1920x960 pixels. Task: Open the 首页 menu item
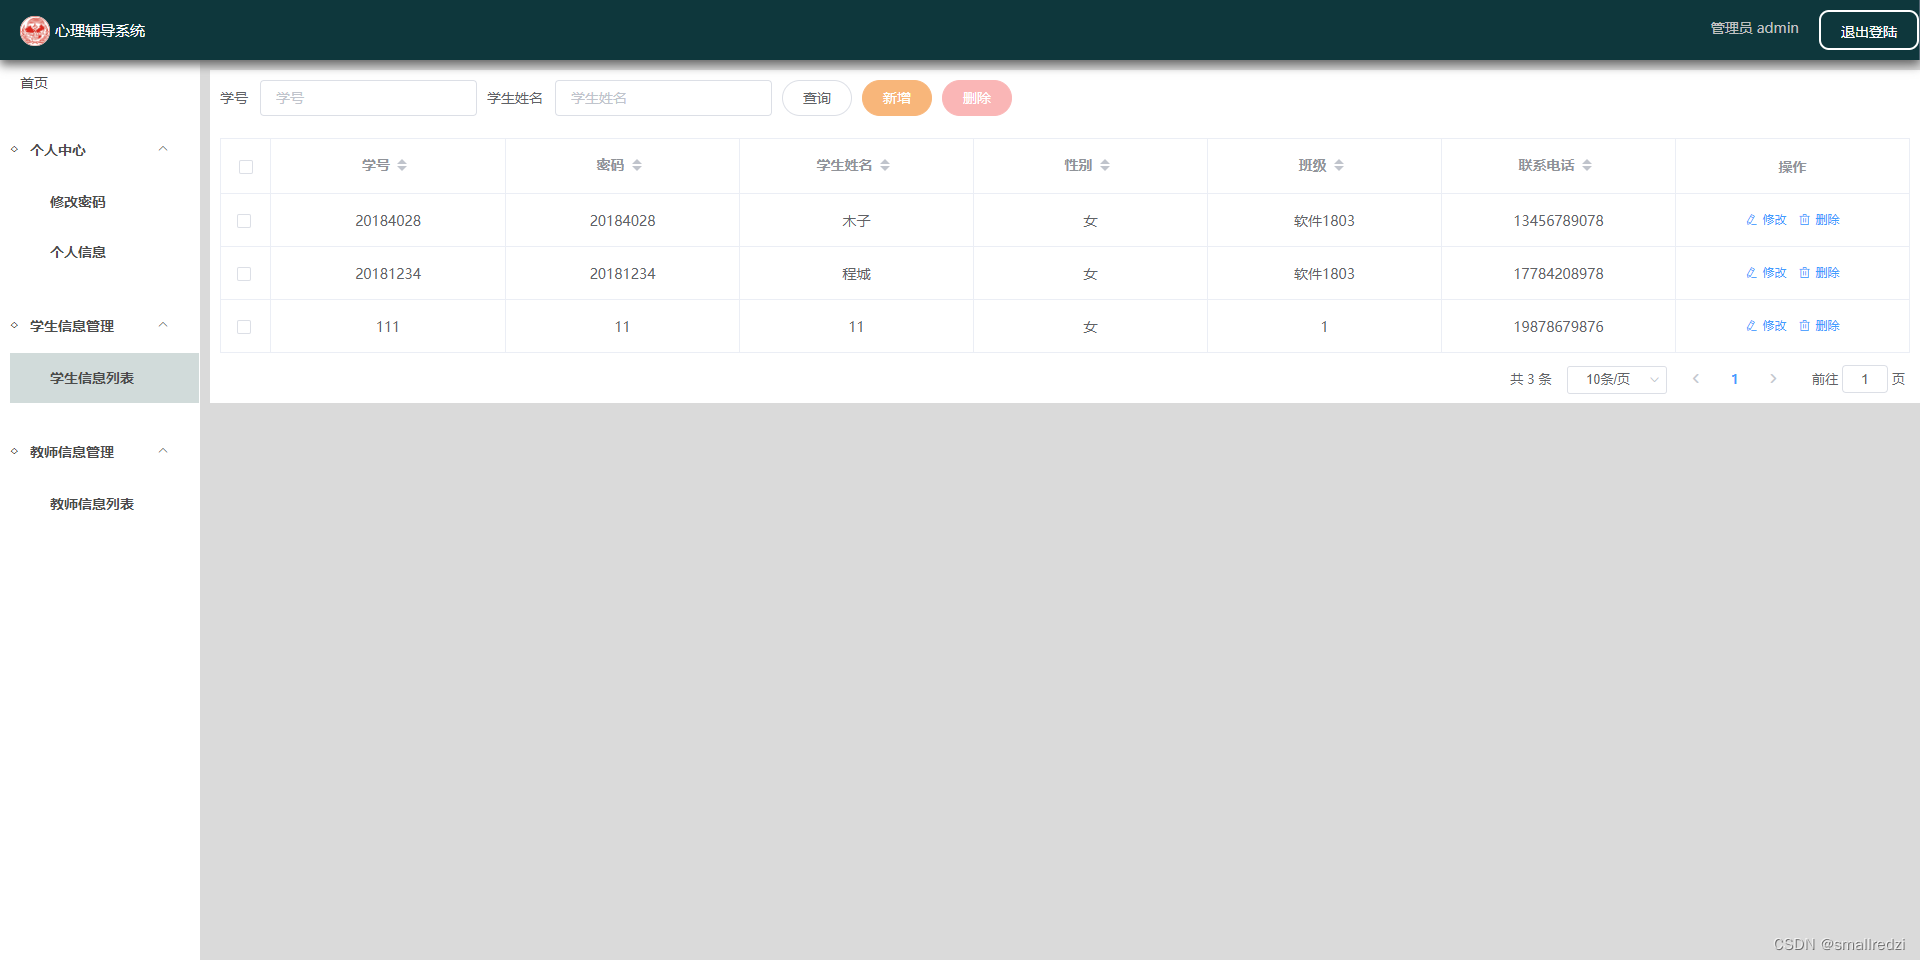point(34,83)
